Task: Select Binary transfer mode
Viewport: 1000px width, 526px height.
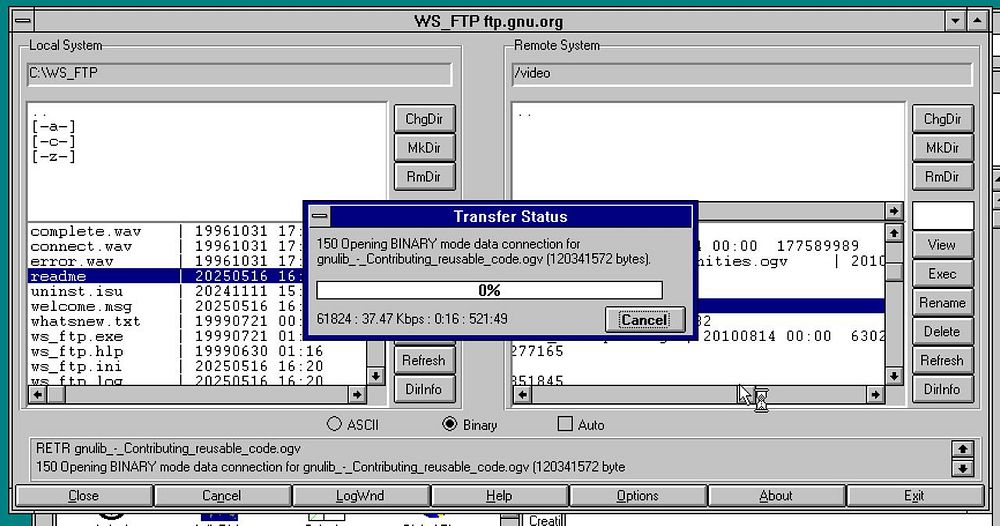Action: pos(470,425)
